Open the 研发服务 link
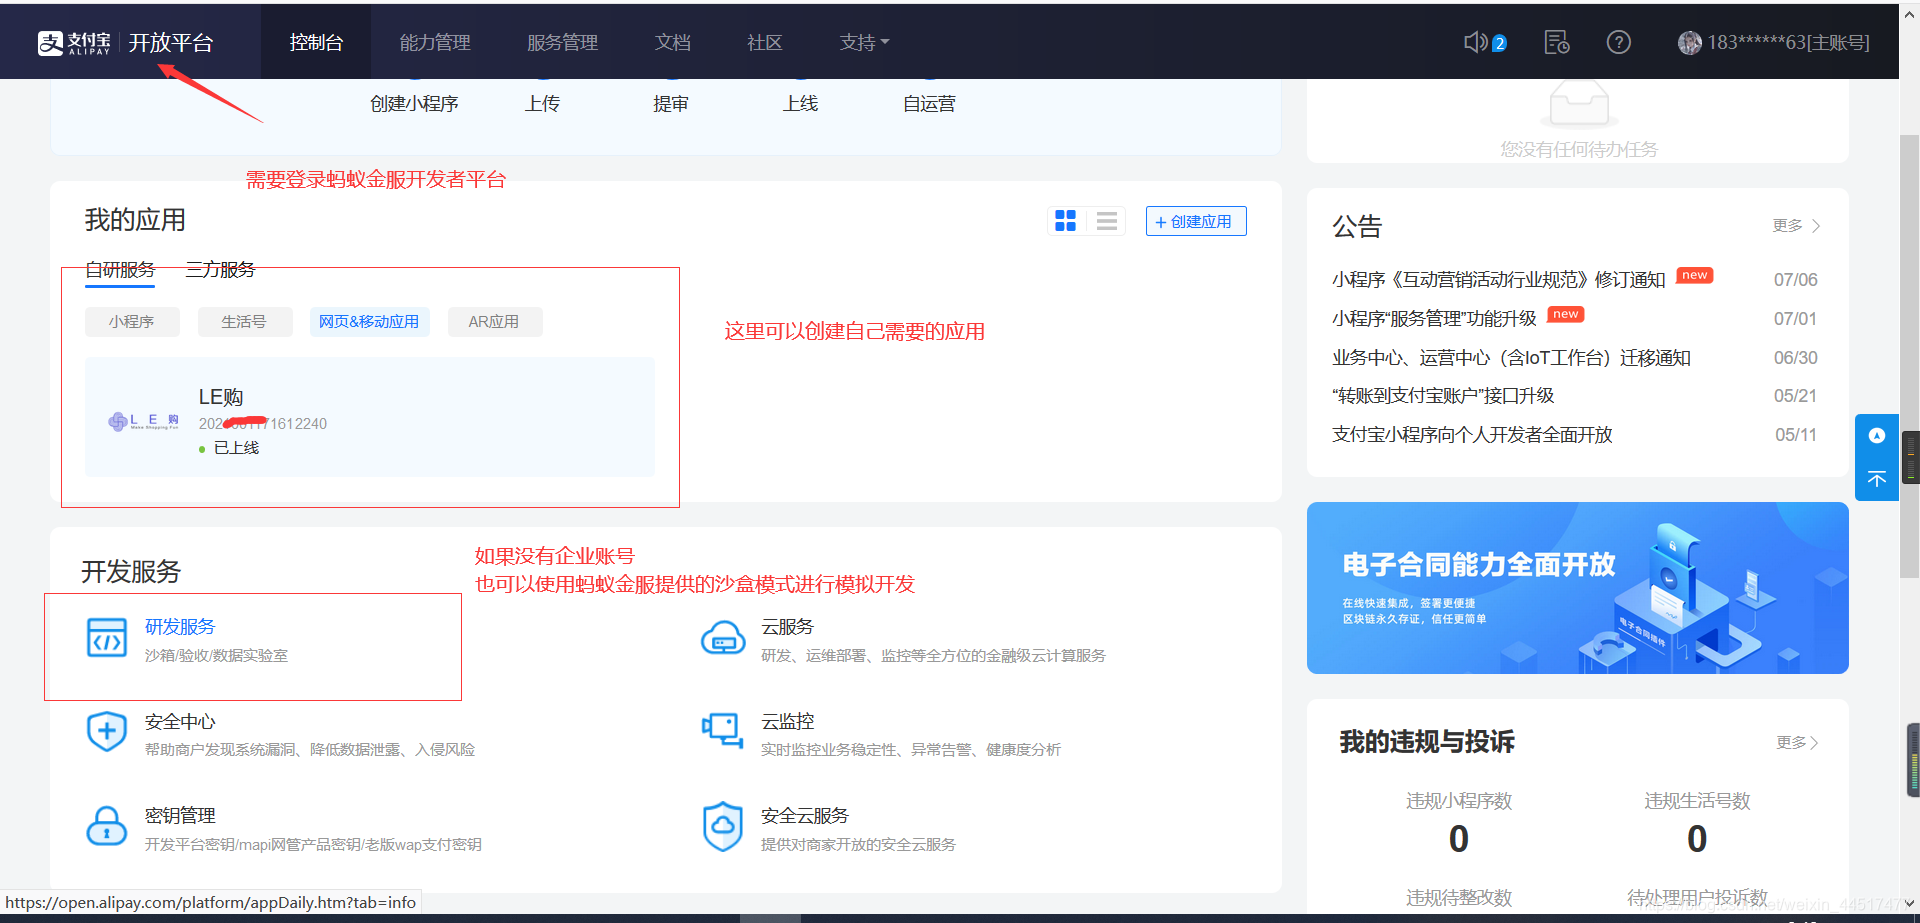Viewport: 1920px width, 923px height. click(180, 627)
